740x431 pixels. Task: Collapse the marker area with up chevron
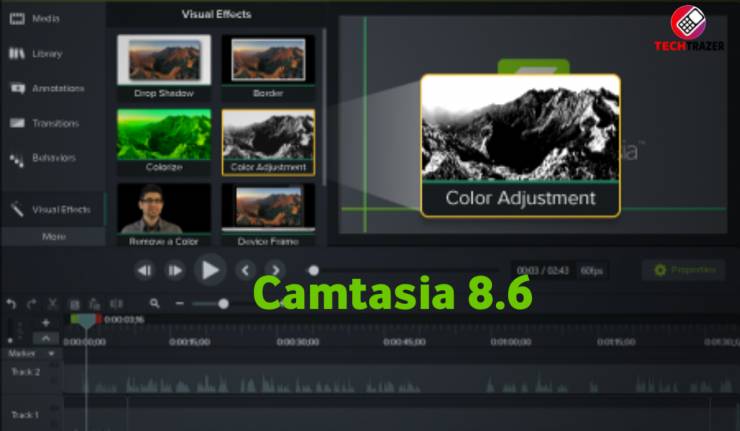pos(46,338)
